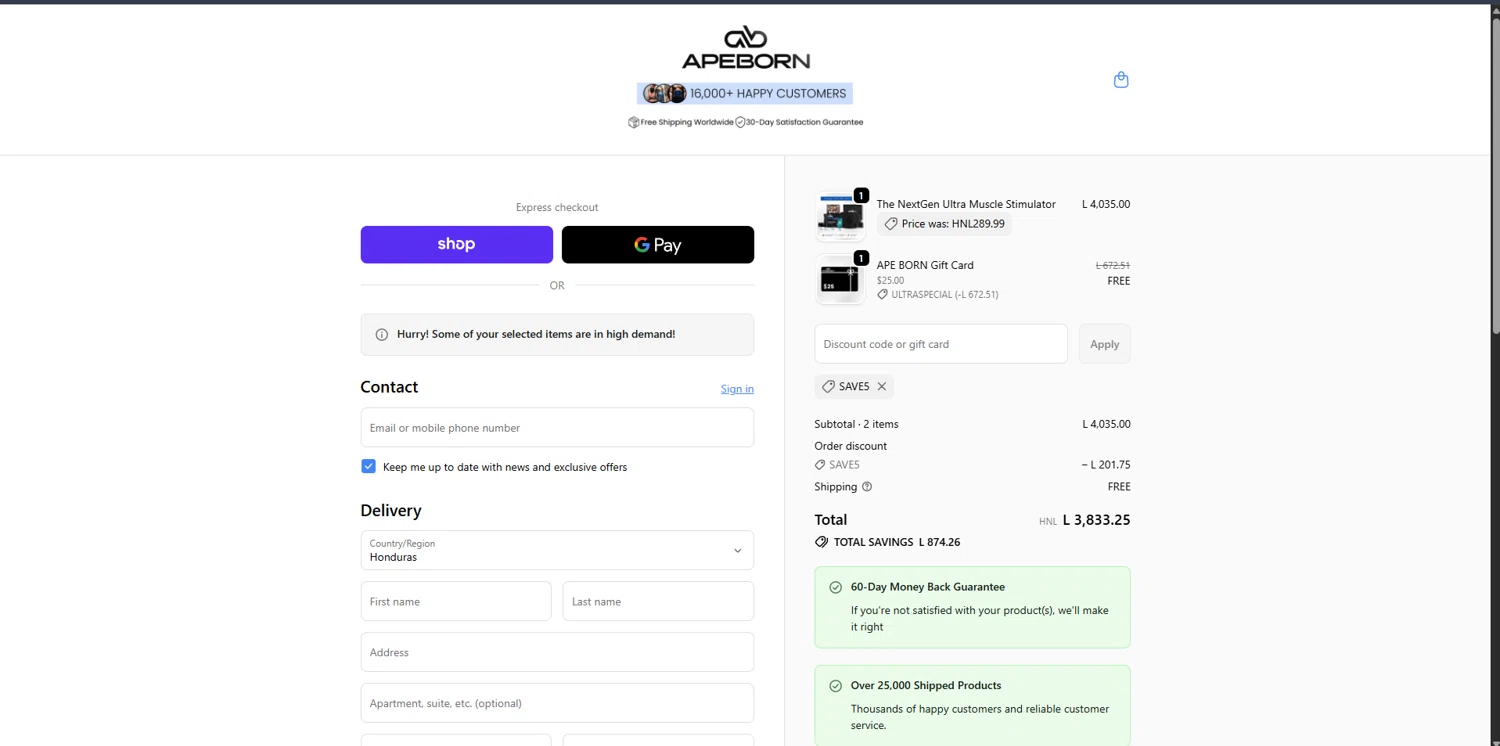1500x746 pixels.
Task: Focus the Apartment, suite, etc. field
Action: 557,704
